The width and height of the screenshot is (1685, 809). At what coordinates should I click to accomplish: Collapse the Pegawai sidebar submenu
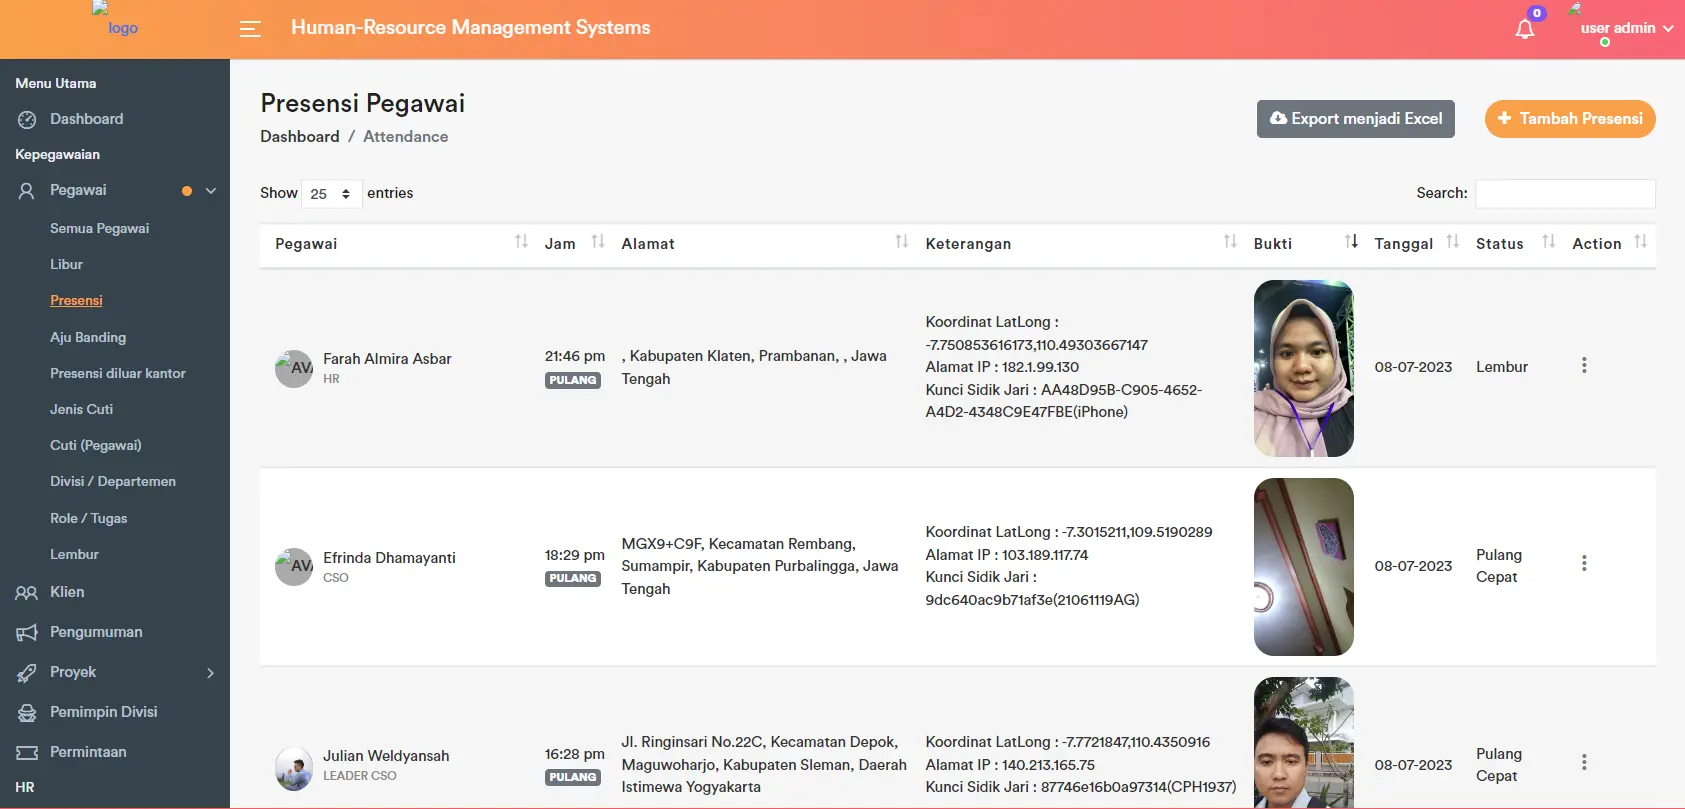211,191
